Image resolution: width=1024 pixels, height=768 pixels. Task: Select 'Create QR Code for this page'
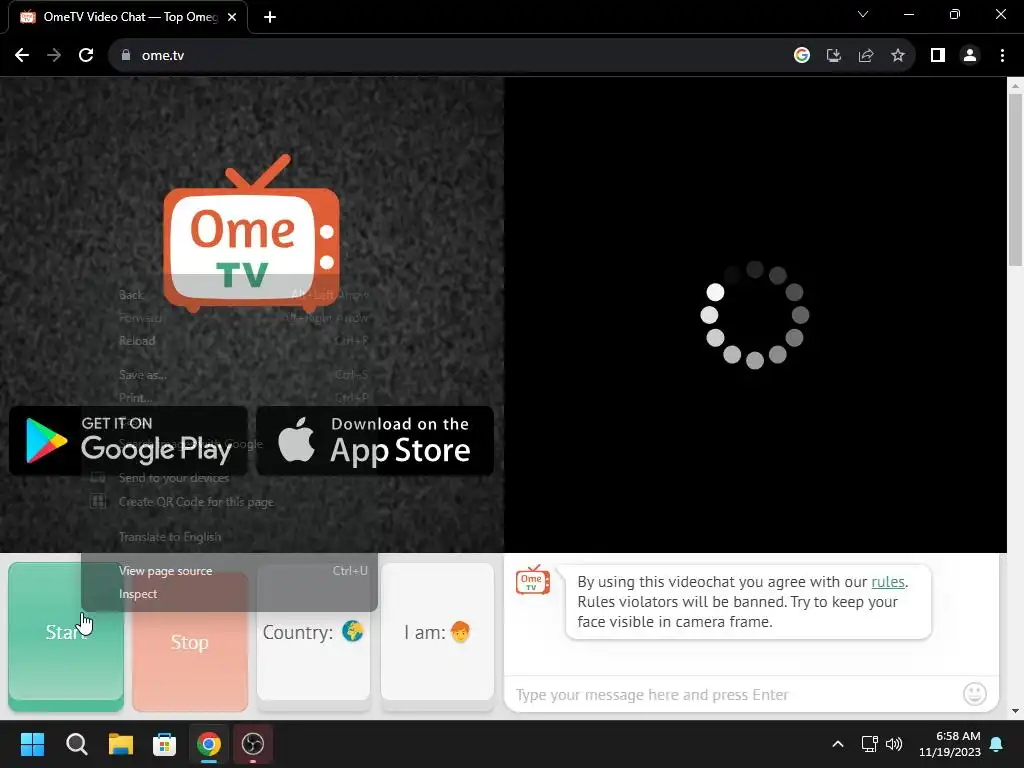[229, 502]
